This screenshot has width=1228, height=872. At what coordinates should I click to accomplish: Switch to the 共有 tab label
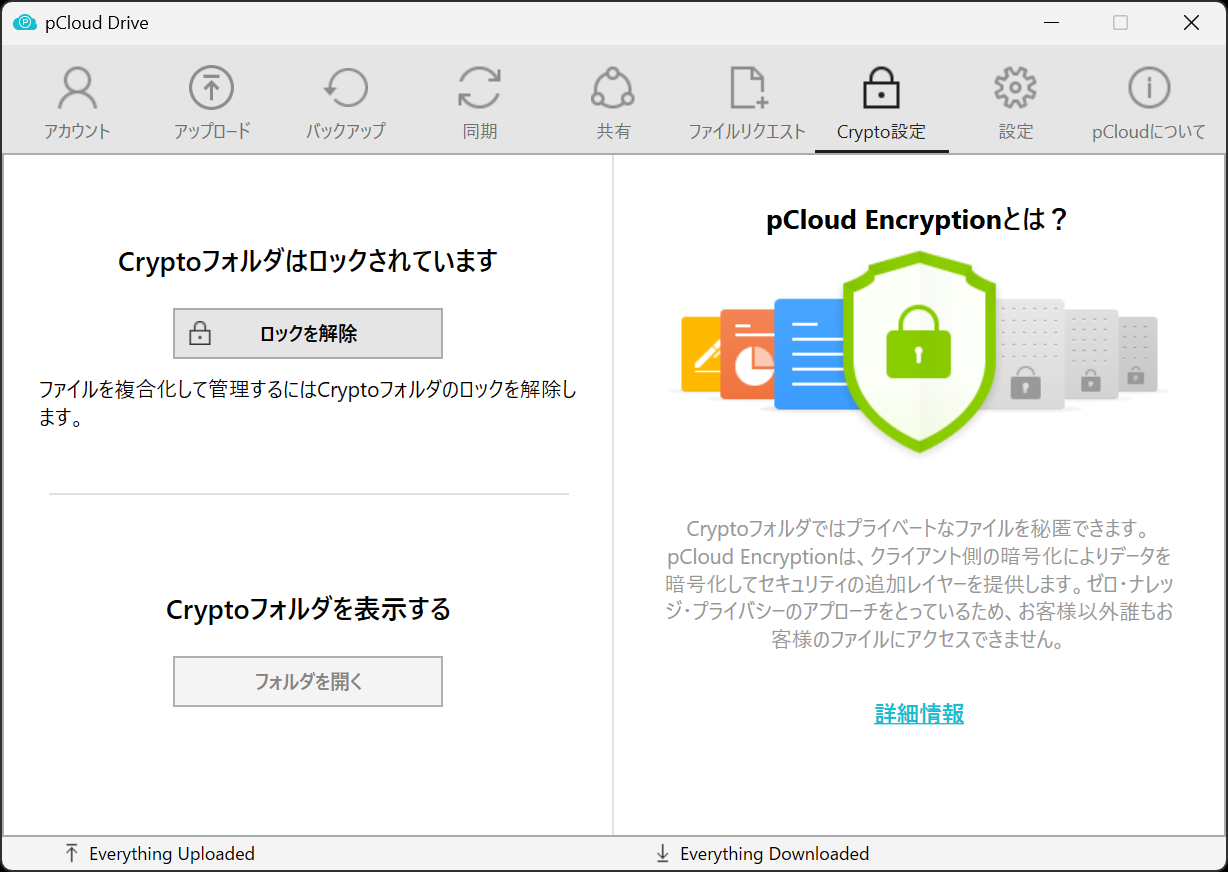pos(613,131)
